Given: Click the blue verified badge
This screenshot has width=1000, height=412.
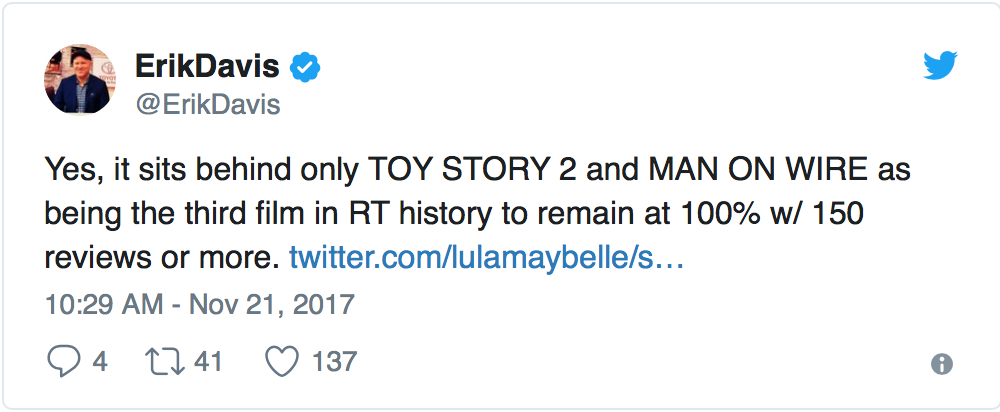Looking at the screenshot, I should pos(305,68).
